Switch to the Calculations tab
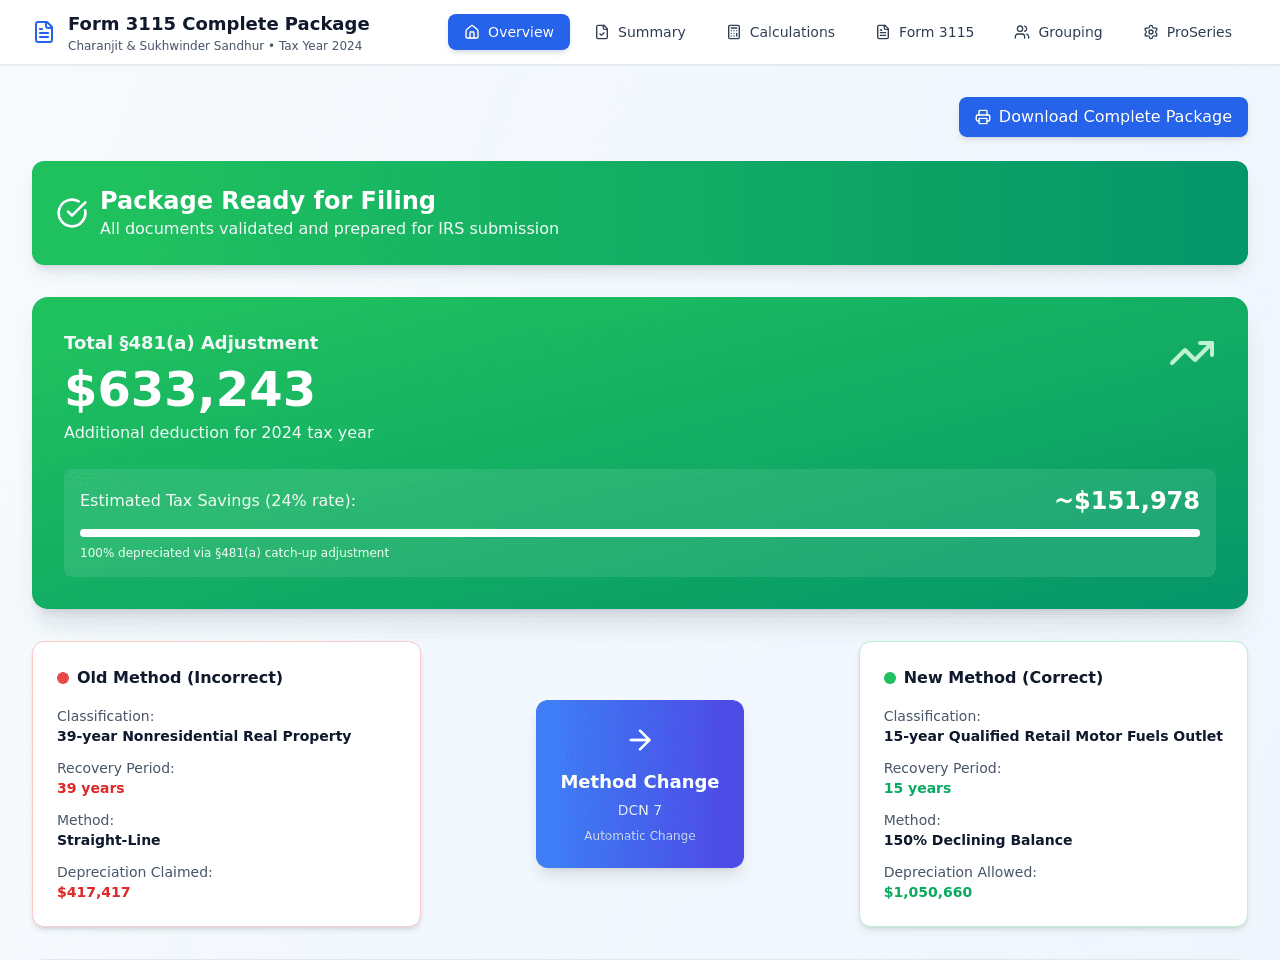This screenshot has width=1280, height=960. (x=780, y=32)
